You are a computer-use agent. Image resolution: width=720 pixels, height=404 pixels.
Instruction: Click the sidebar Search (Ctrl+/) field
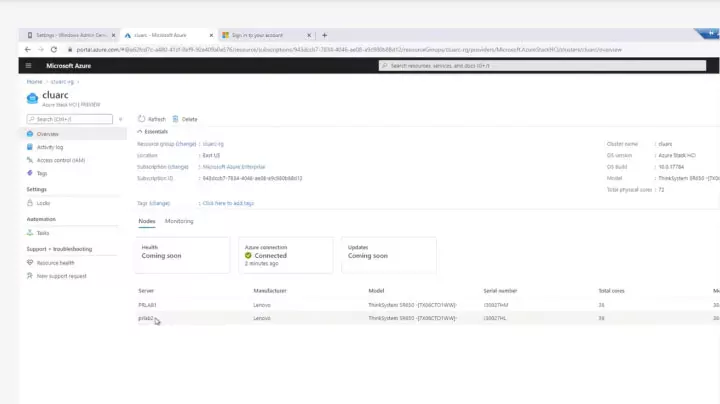click(70, 119)
